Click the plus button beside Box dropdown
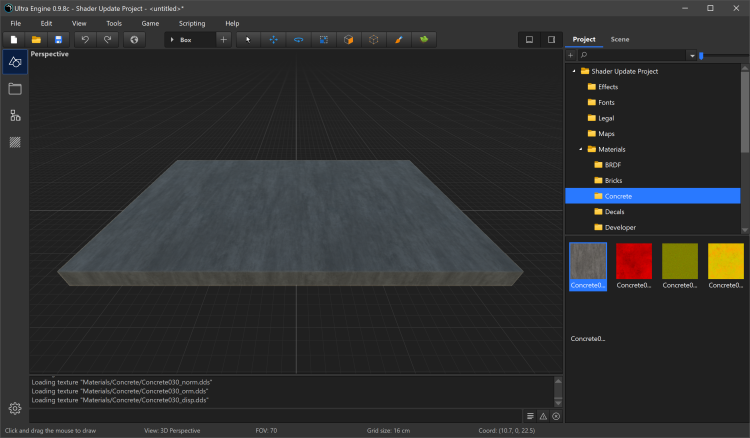This screenshot has height=438, width=750. pos(223,40)
